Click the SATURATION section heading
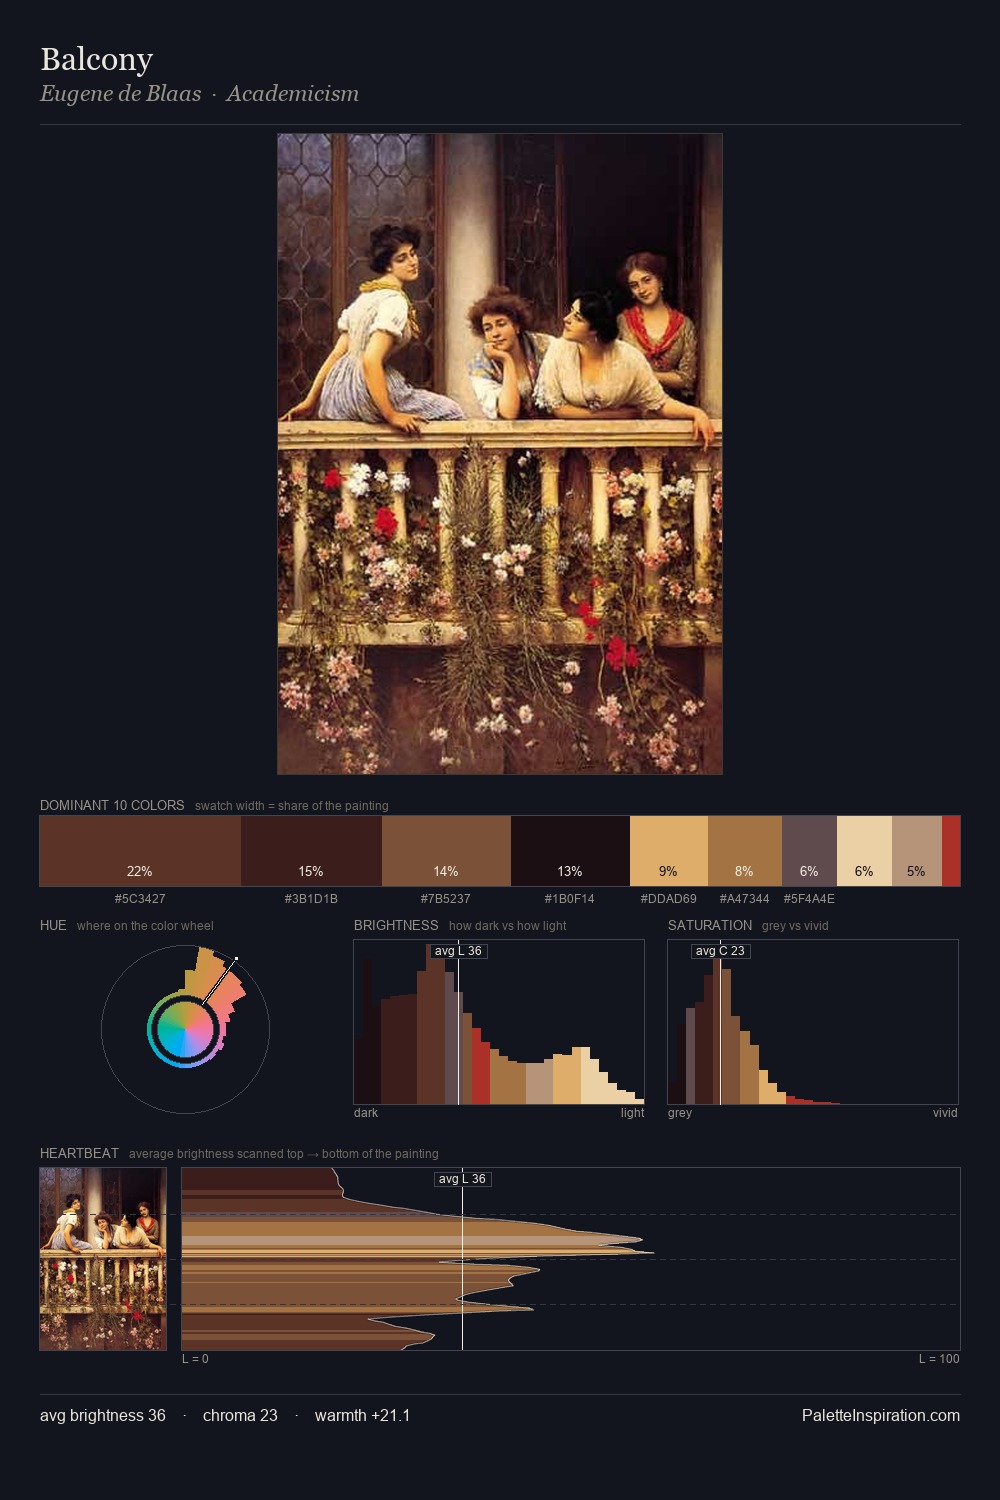 [710, 925]
